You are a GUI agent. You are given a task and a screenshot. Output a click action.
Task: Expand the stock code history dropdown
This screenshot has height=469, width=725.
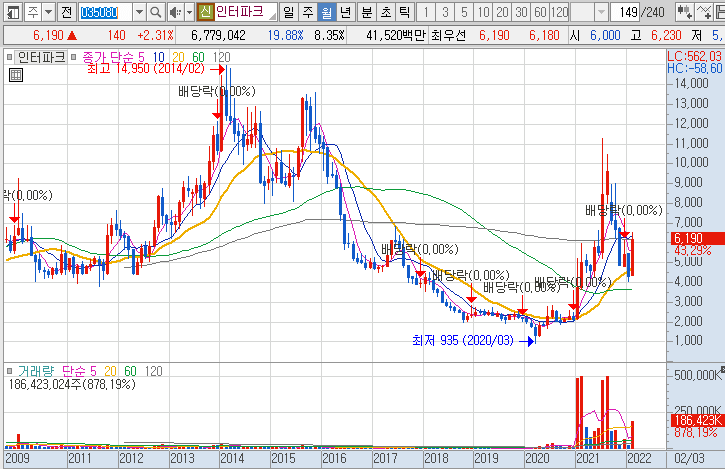click(139, 12)
